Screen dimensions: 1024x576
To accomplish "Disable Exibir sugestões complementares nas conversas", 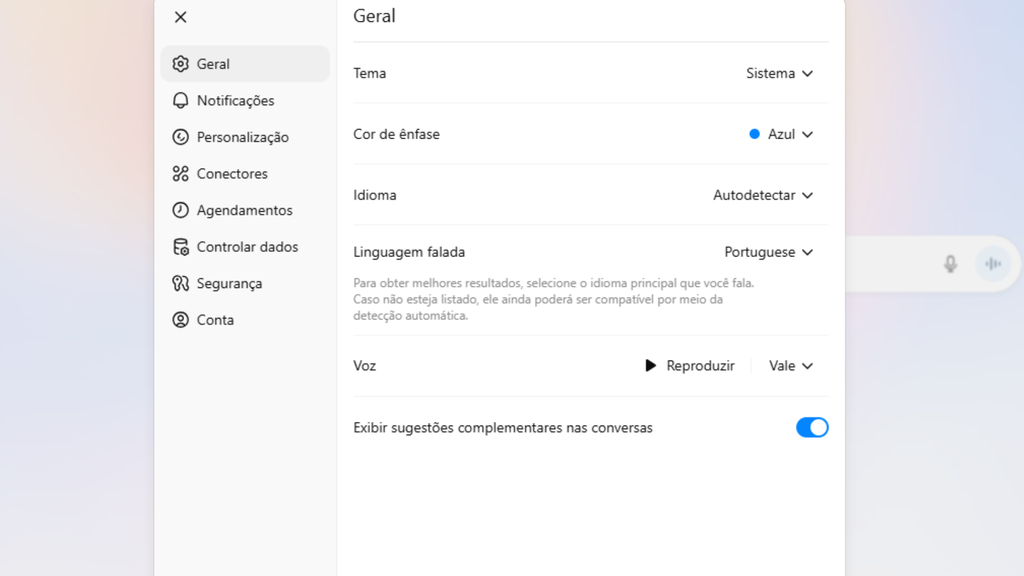I will [x=812, y=427].
